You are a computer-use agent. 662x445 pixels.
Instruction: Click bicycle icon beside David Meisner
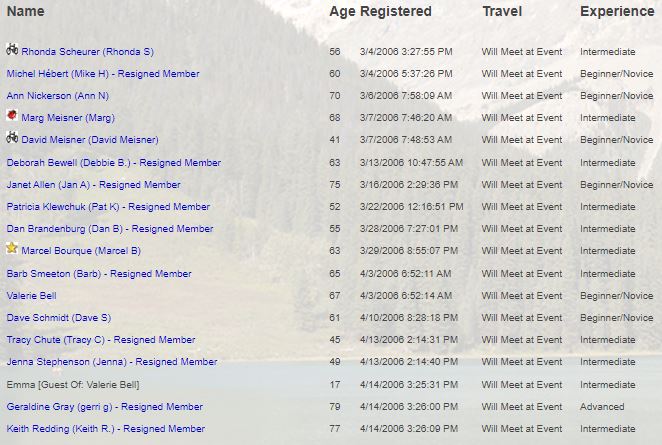pos(12,138)
